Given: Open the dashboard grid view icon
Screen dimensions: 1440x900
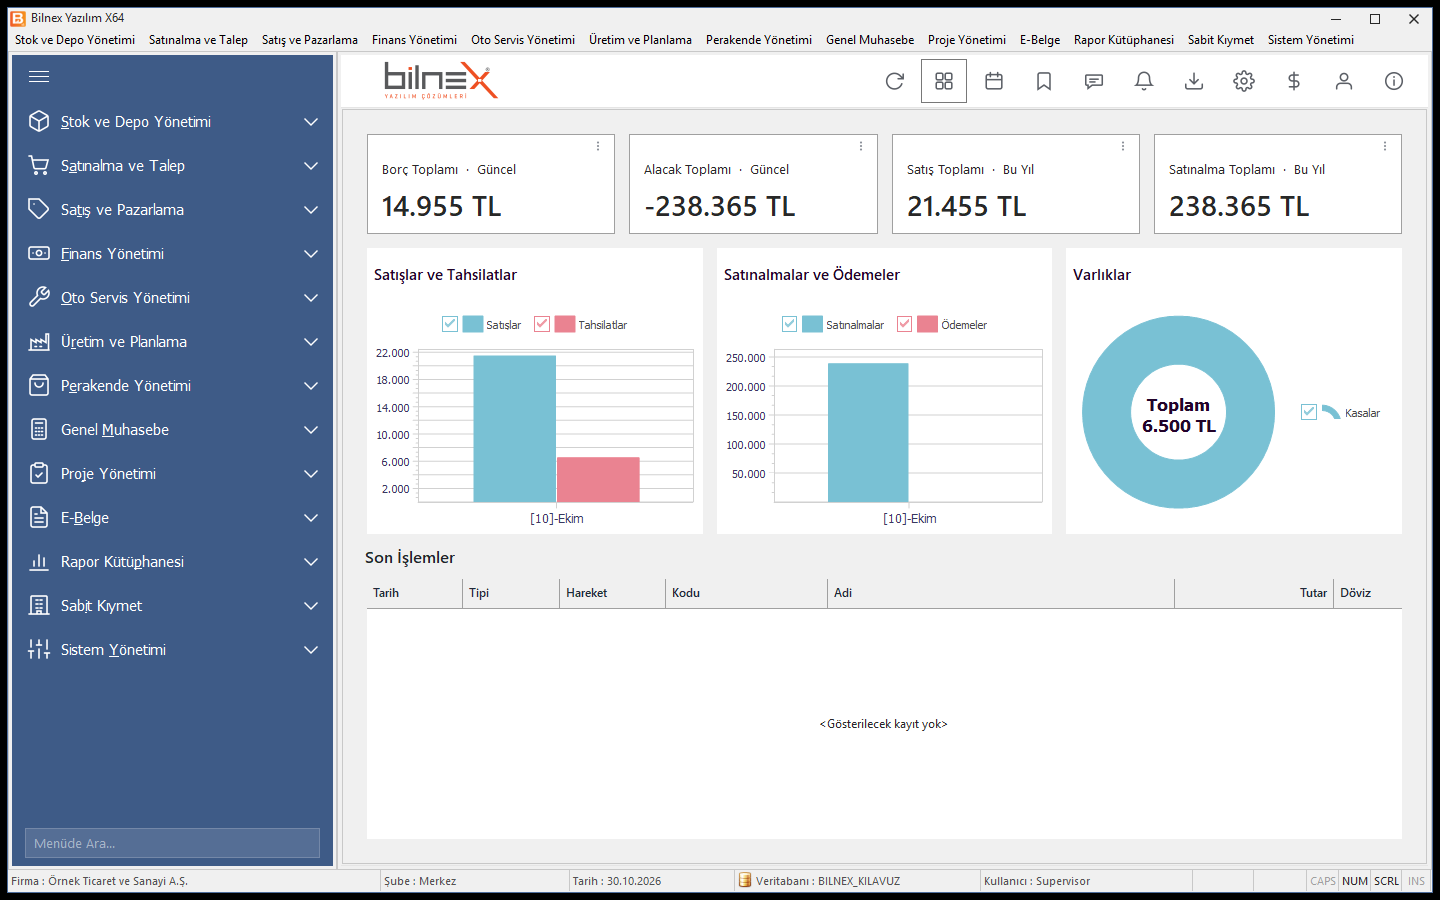Looking at the screenshot, I should (944, 81).
